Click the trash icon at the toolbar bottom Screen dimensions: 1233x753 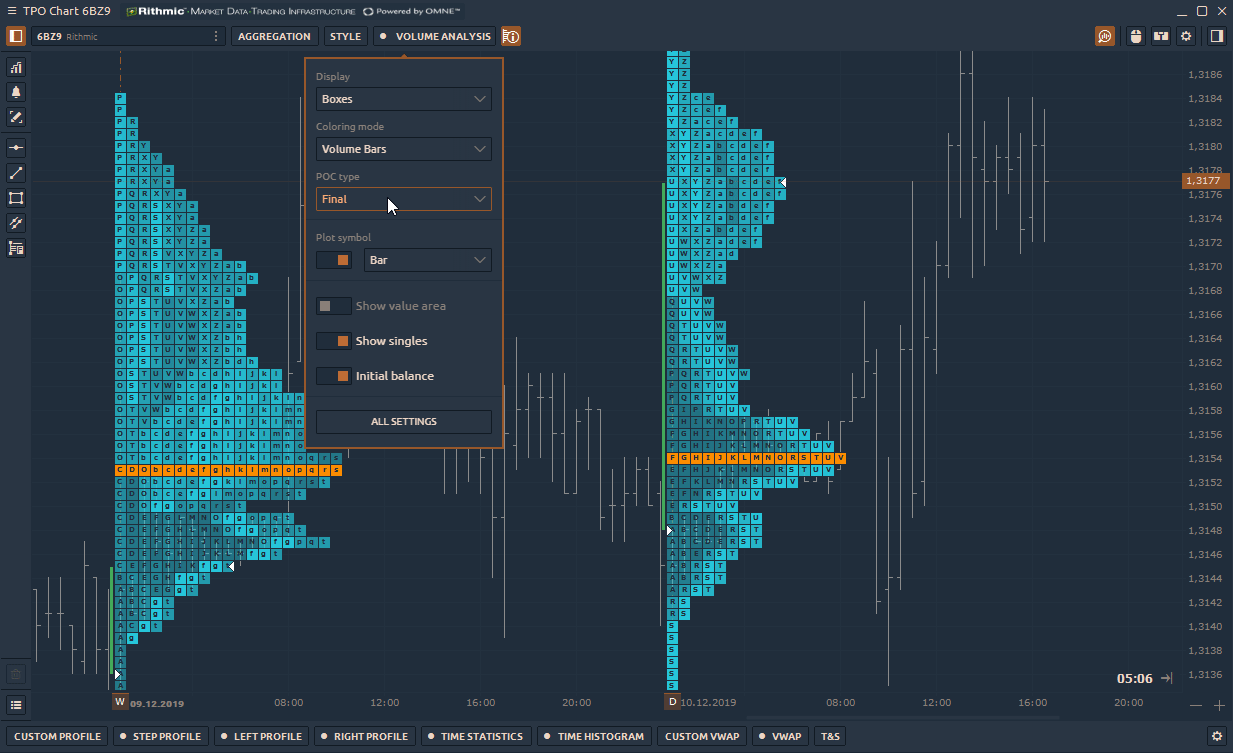click(16, 675)
